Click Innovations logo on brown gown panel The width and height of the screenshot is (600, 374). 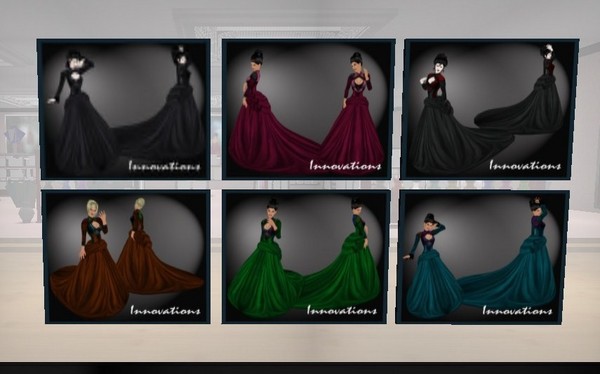click(x=165, y=310)
